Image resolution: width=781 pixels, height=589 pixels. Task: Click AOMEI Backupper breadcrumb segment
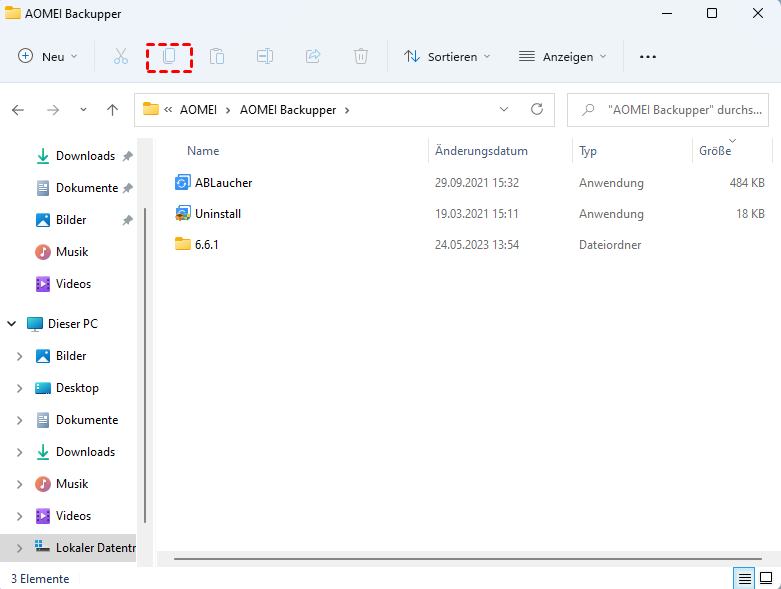coord(288,110)
